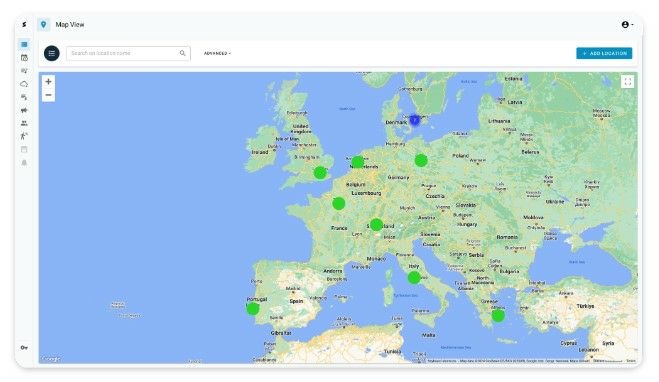Image resolution: width=659 pixels, height=382 pixels.
Task: Open the greyed calendar icon in sidebar
Action: tap(24, 149)
